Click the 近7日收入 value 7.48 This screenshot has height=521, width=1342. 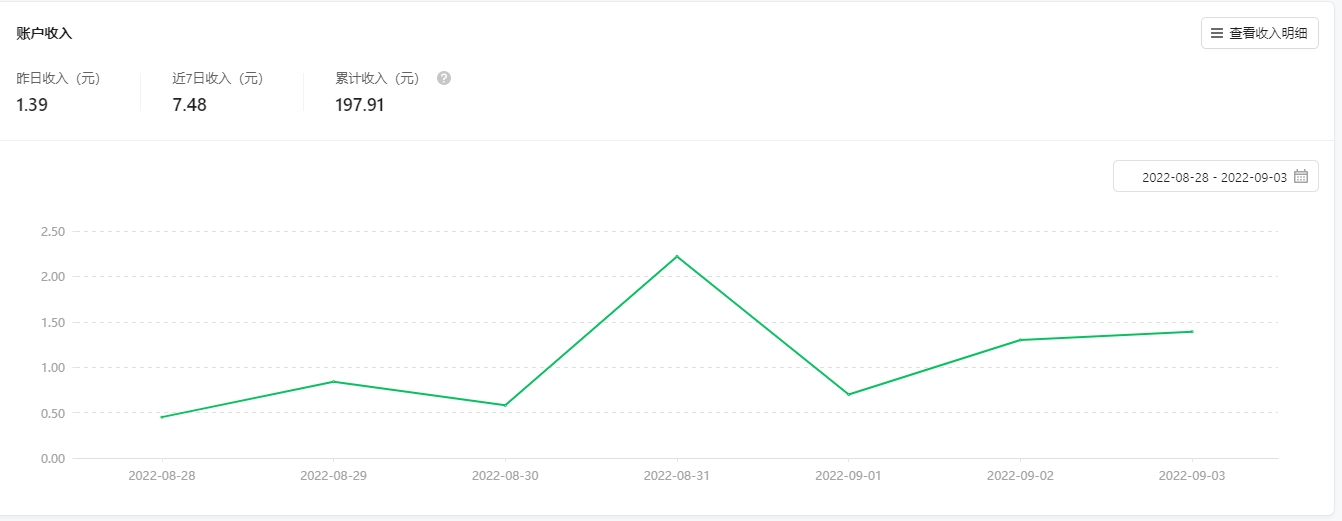tap(189, 105)
